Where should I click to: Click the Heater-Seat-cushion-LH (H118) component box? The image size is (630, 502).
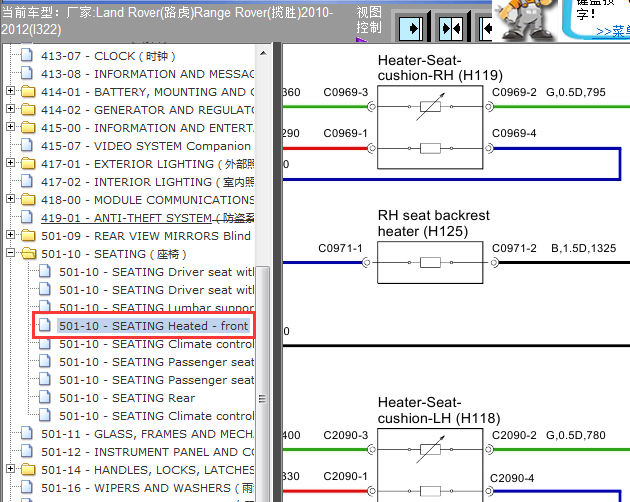(430, 465)
